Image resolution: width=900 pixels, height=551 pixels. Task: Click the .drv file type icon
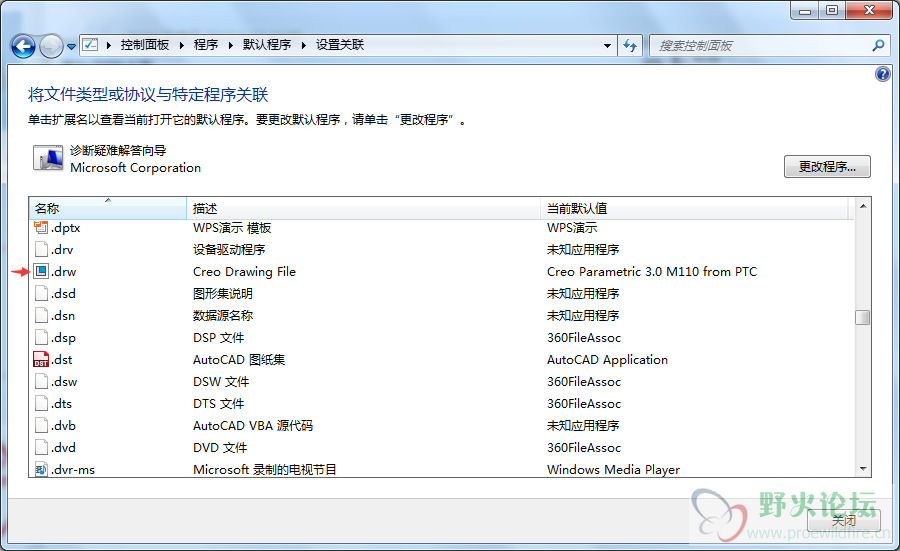41,249
